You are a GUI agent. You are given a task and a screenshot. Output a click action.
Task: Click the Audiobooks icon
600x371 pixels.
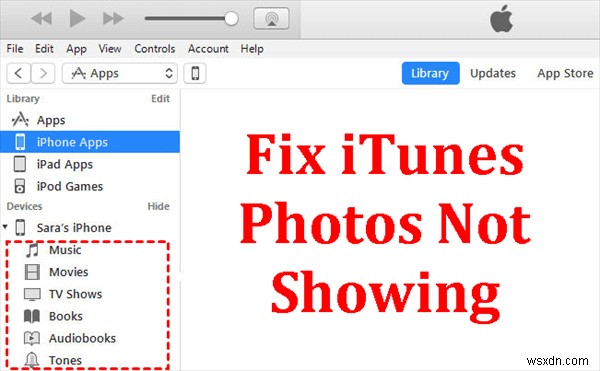(x=32, y=338)
